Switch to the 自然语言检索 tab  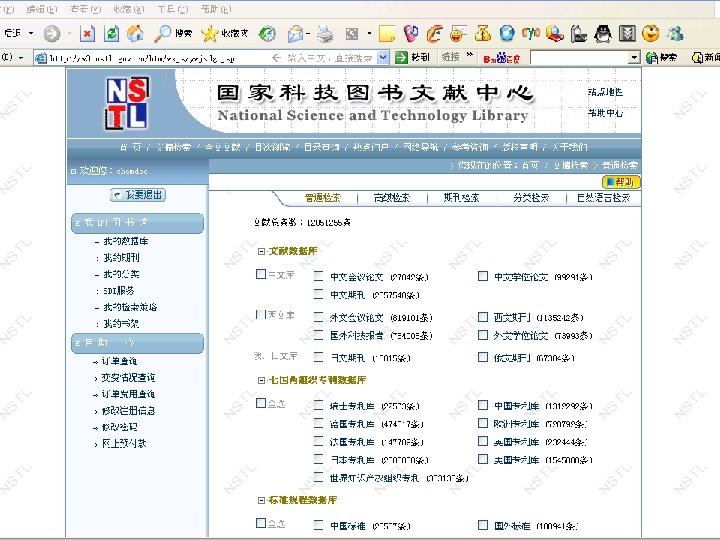[603, 198]
